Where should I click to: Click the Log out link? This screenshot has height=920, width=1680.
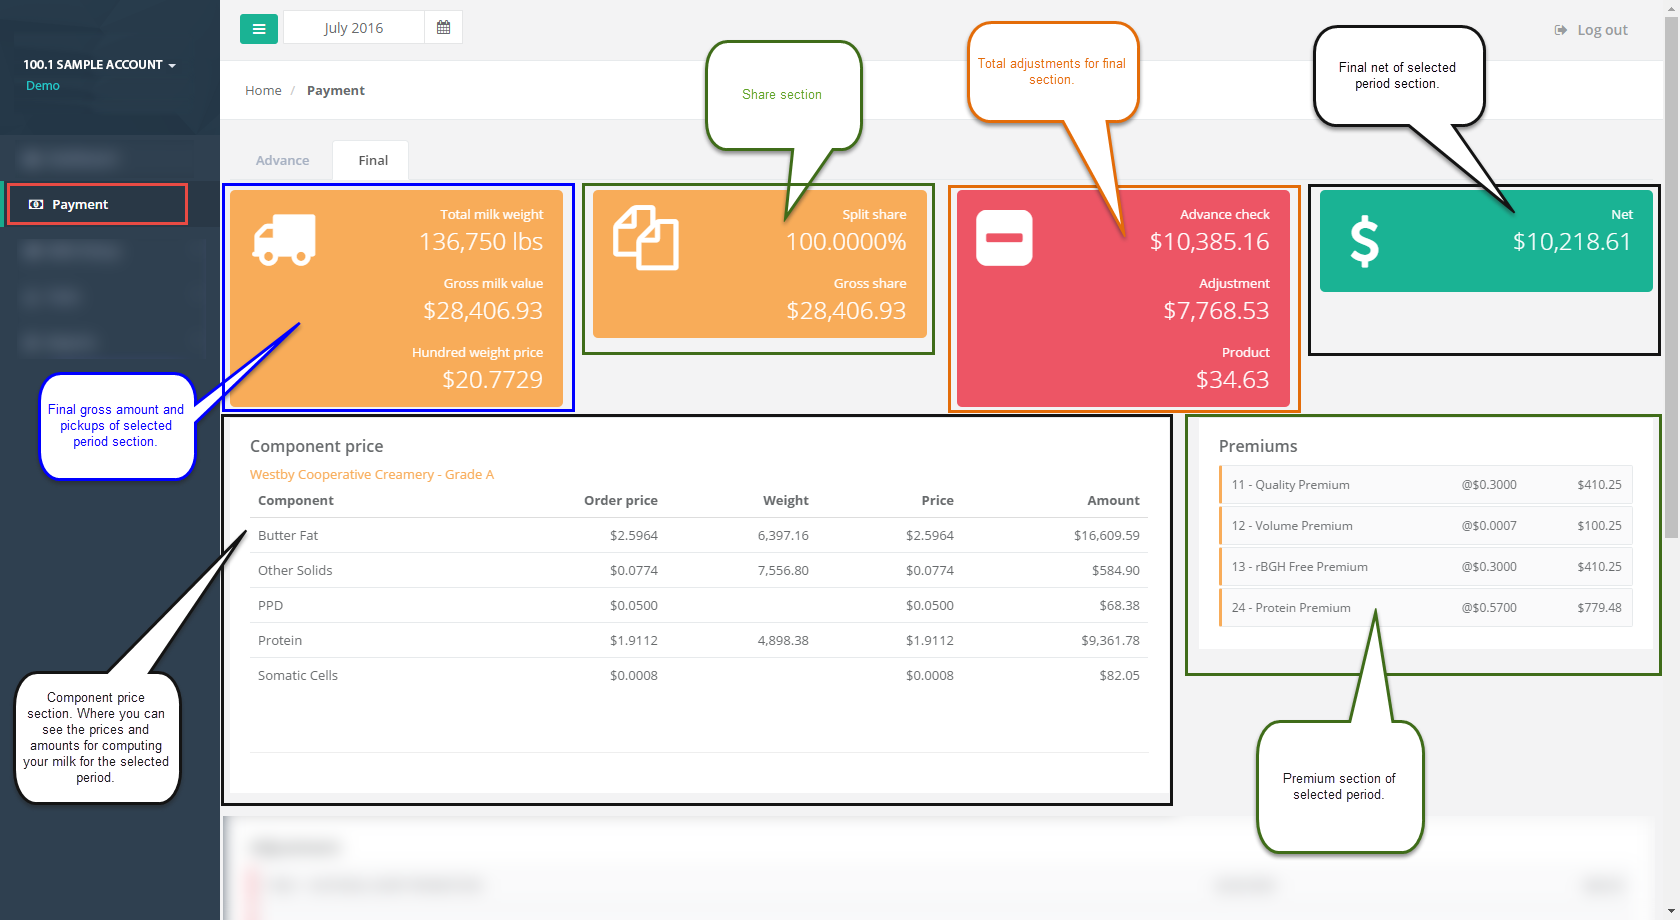click(x=1602, y=30)
